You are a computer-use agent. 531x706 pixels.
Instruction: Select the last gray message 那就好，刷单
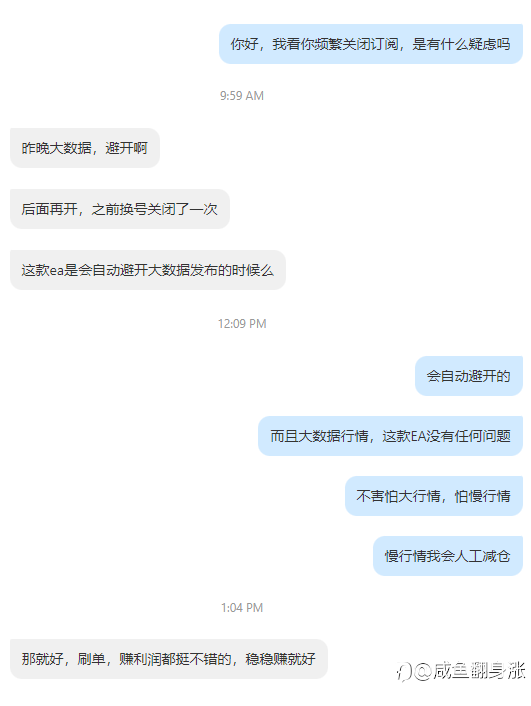(x=169, y=659)
